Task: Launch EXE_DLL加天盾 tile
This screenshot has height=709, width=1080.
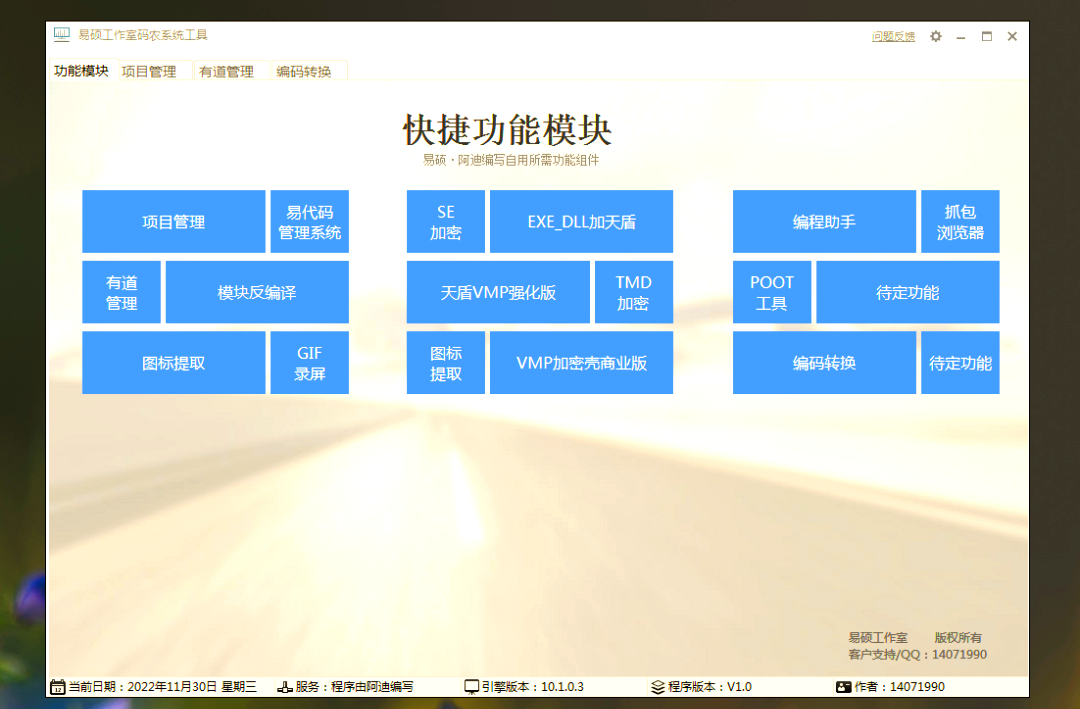Action: pos(581,222)
